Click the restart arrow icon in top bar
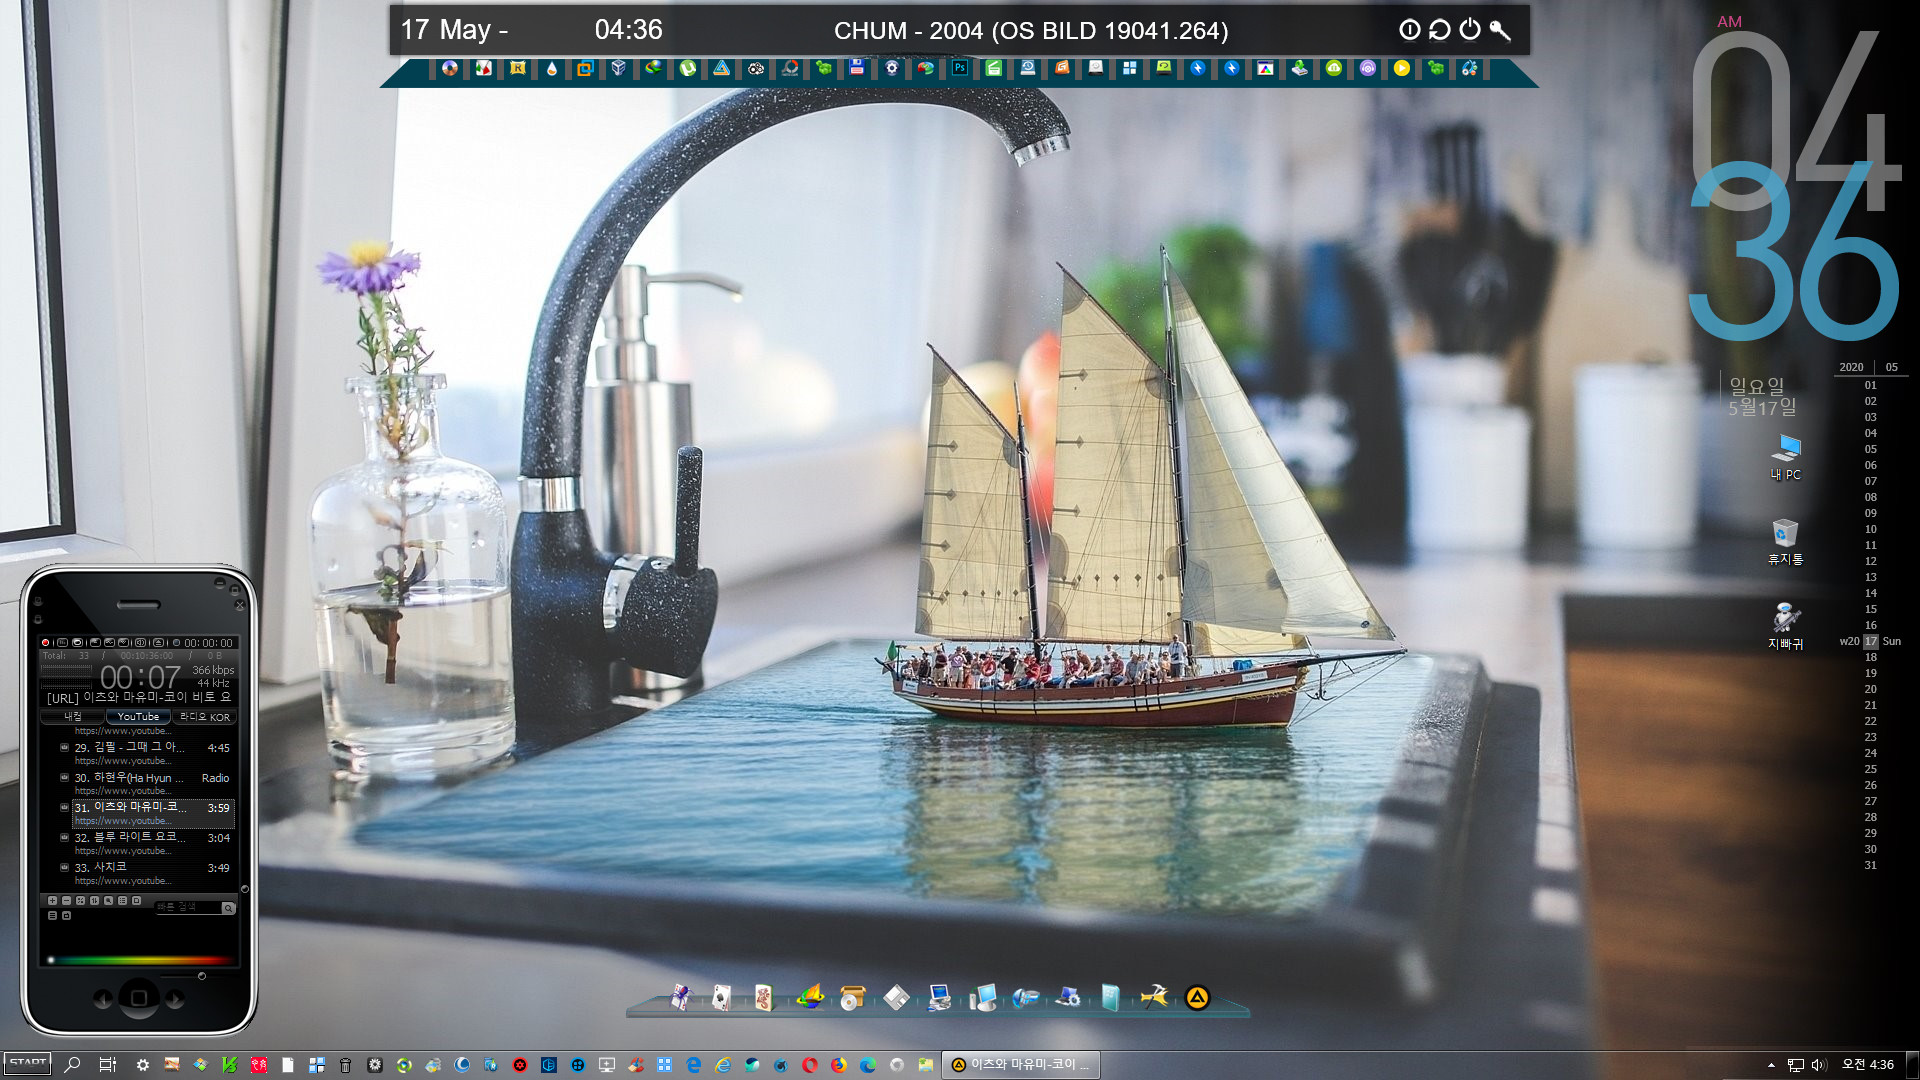This screenshot has width=1920, height=1080. [1439, 30]
